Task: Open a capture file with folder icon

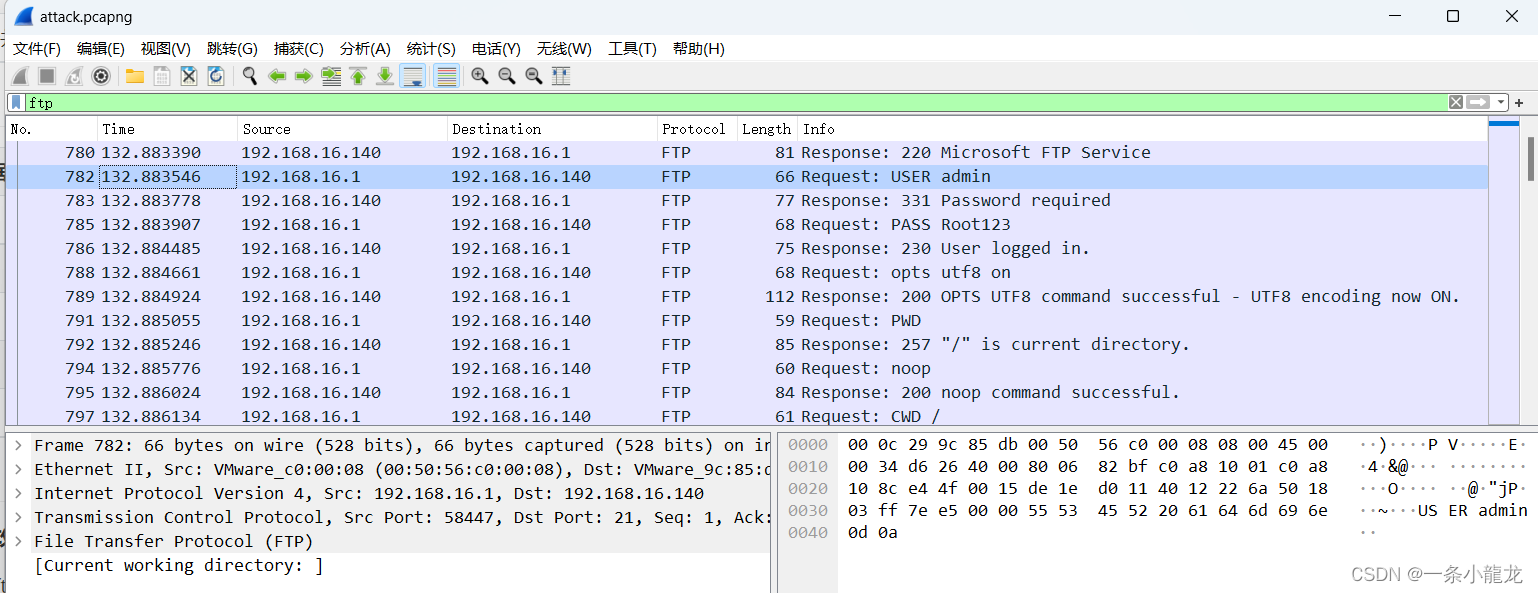Action: pos(134,76)
